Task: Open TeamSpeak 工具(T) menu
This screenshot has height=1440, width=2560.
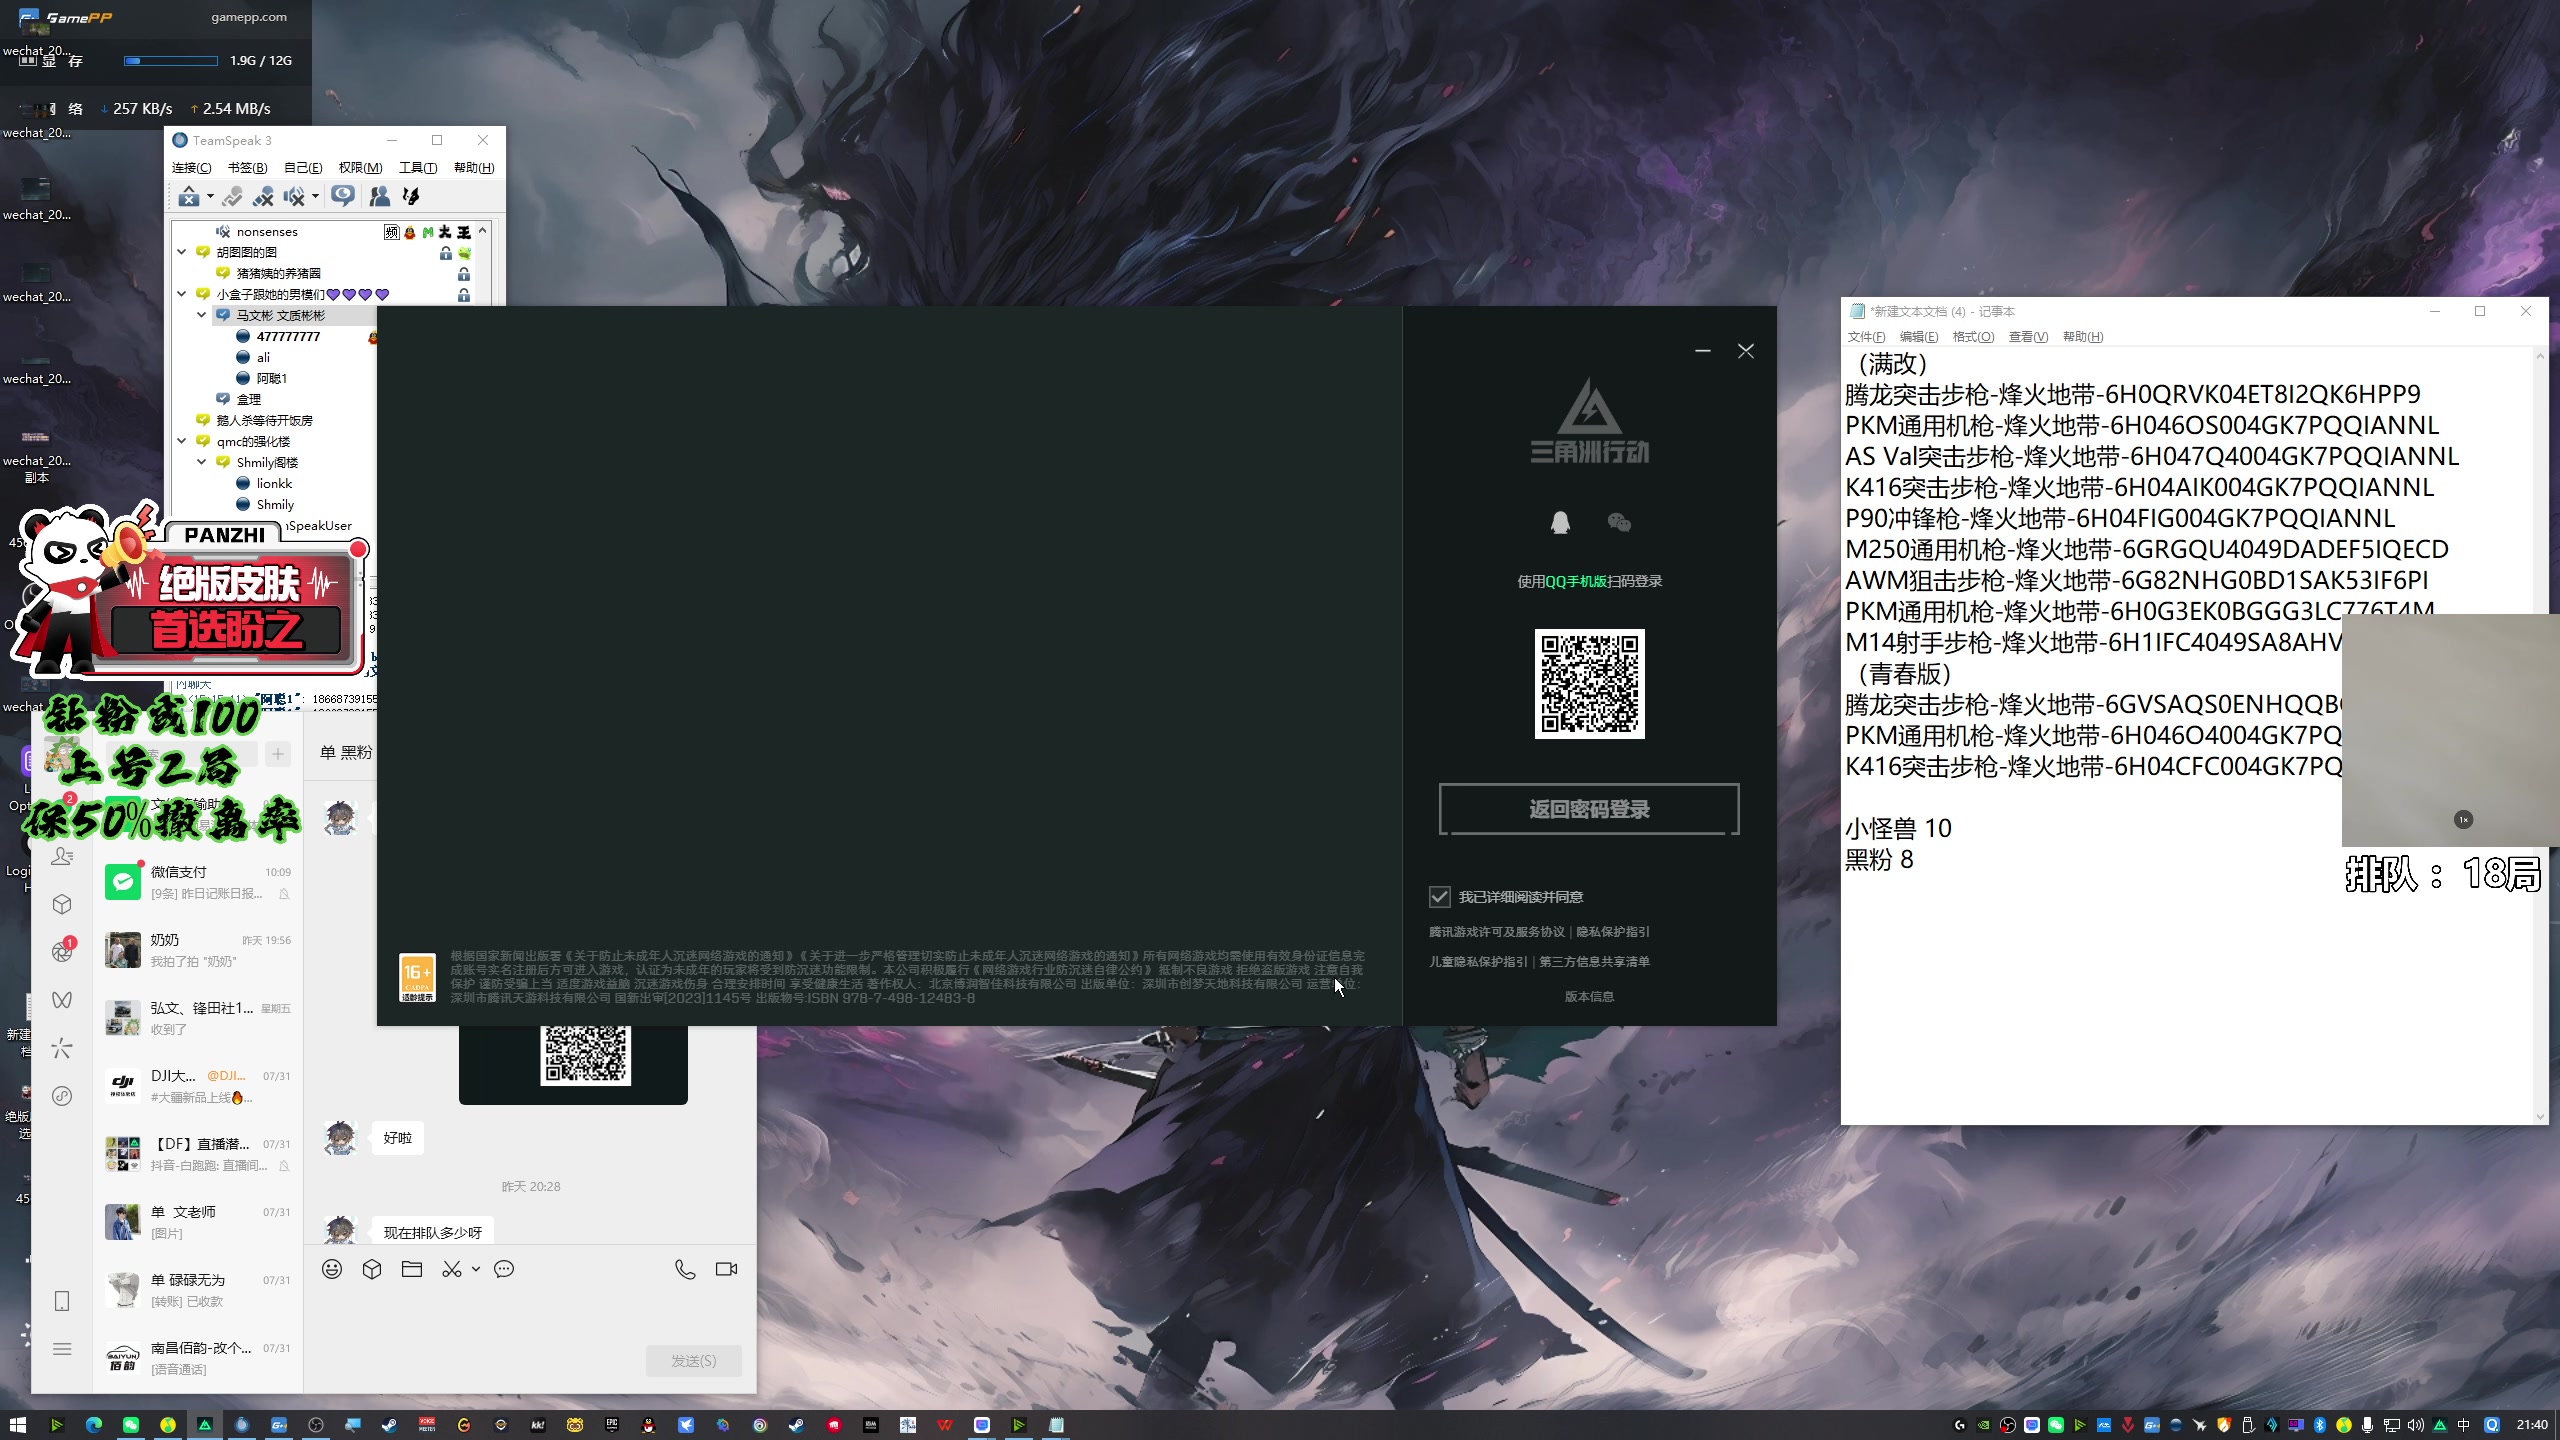Action: click(x=418, y=168)
